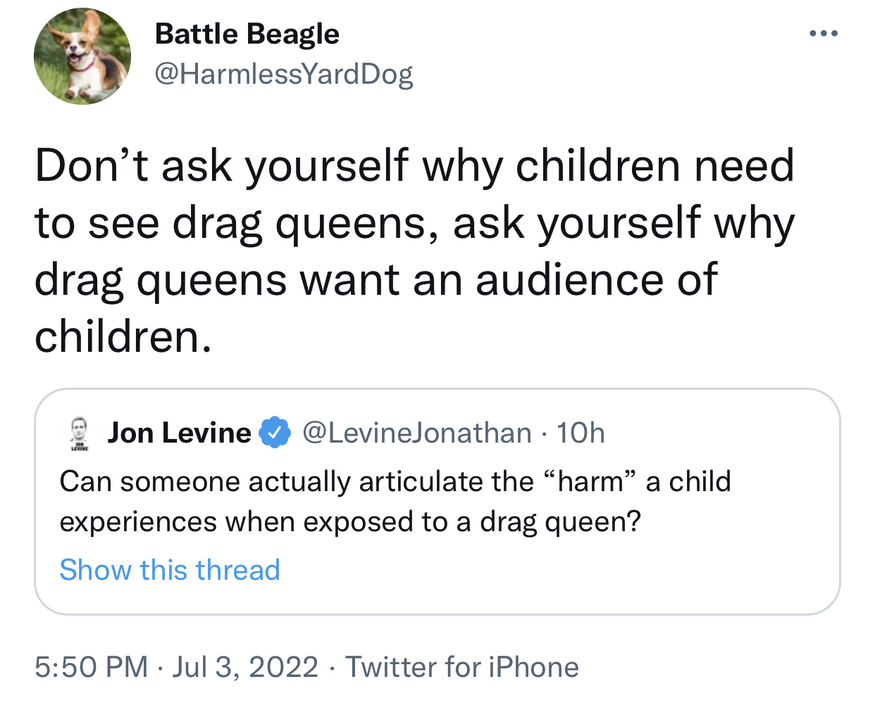
Task: Click the @HarmlessYardDog handle
Action: click(x=283, y=74)
